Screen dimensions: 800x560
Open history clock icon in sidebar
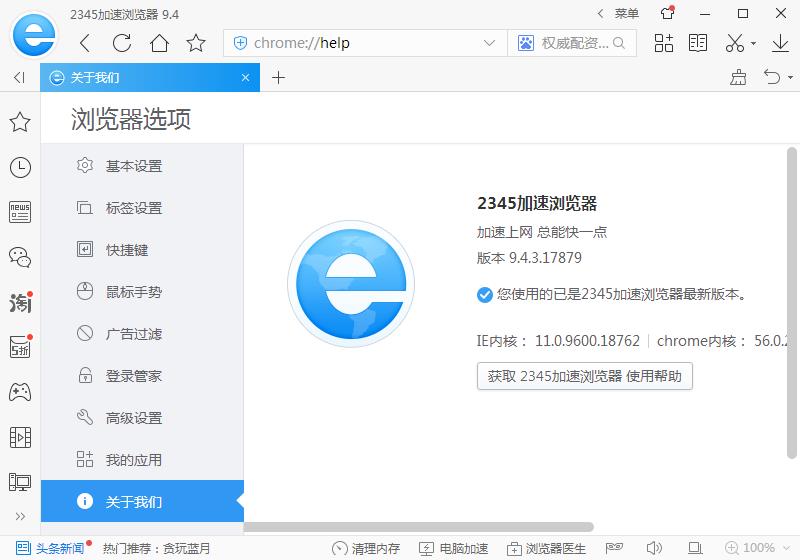tap(20, 167)
